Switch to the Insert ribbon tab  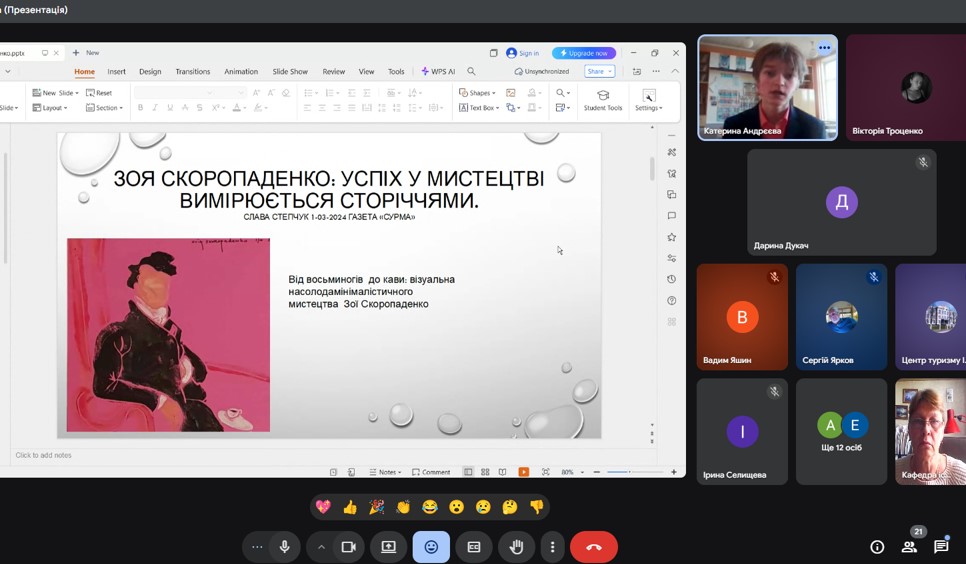click(116, 72)
